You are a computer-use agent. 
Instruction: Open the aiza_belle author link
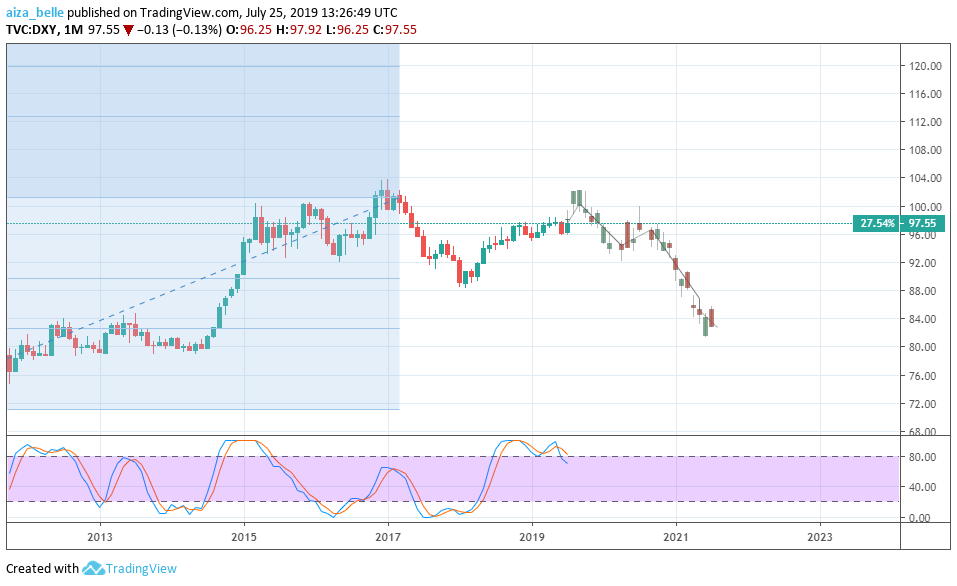(35, 12)
